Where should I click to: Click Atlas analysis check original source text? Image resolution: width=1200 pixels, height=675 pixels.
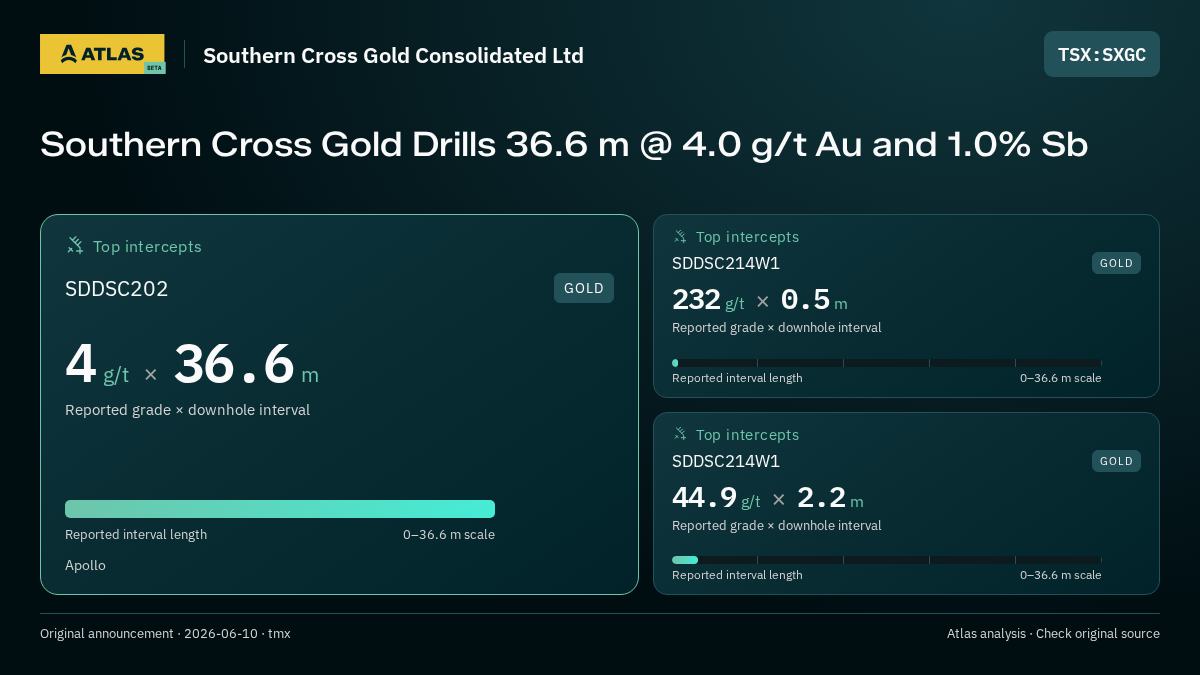(1053, 634)
